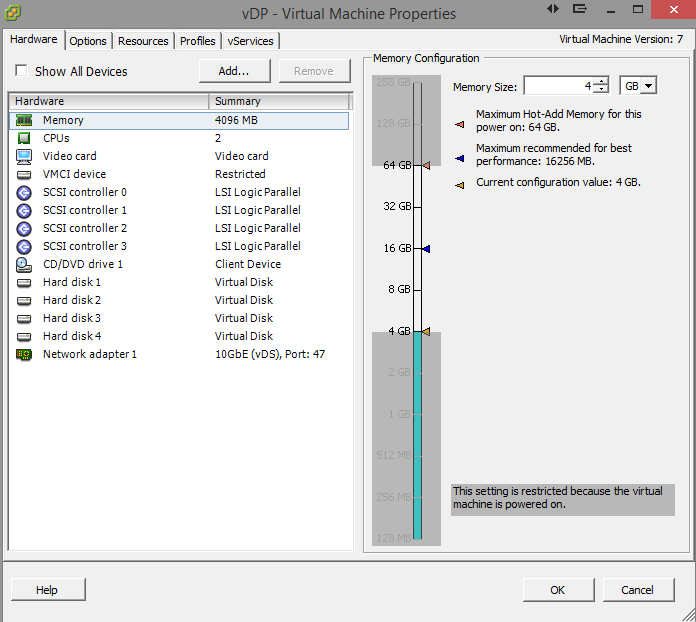Click the Memory chip icon in hardware list
The width and height of the screenshot is (696, 622).
tap(24, 120)
